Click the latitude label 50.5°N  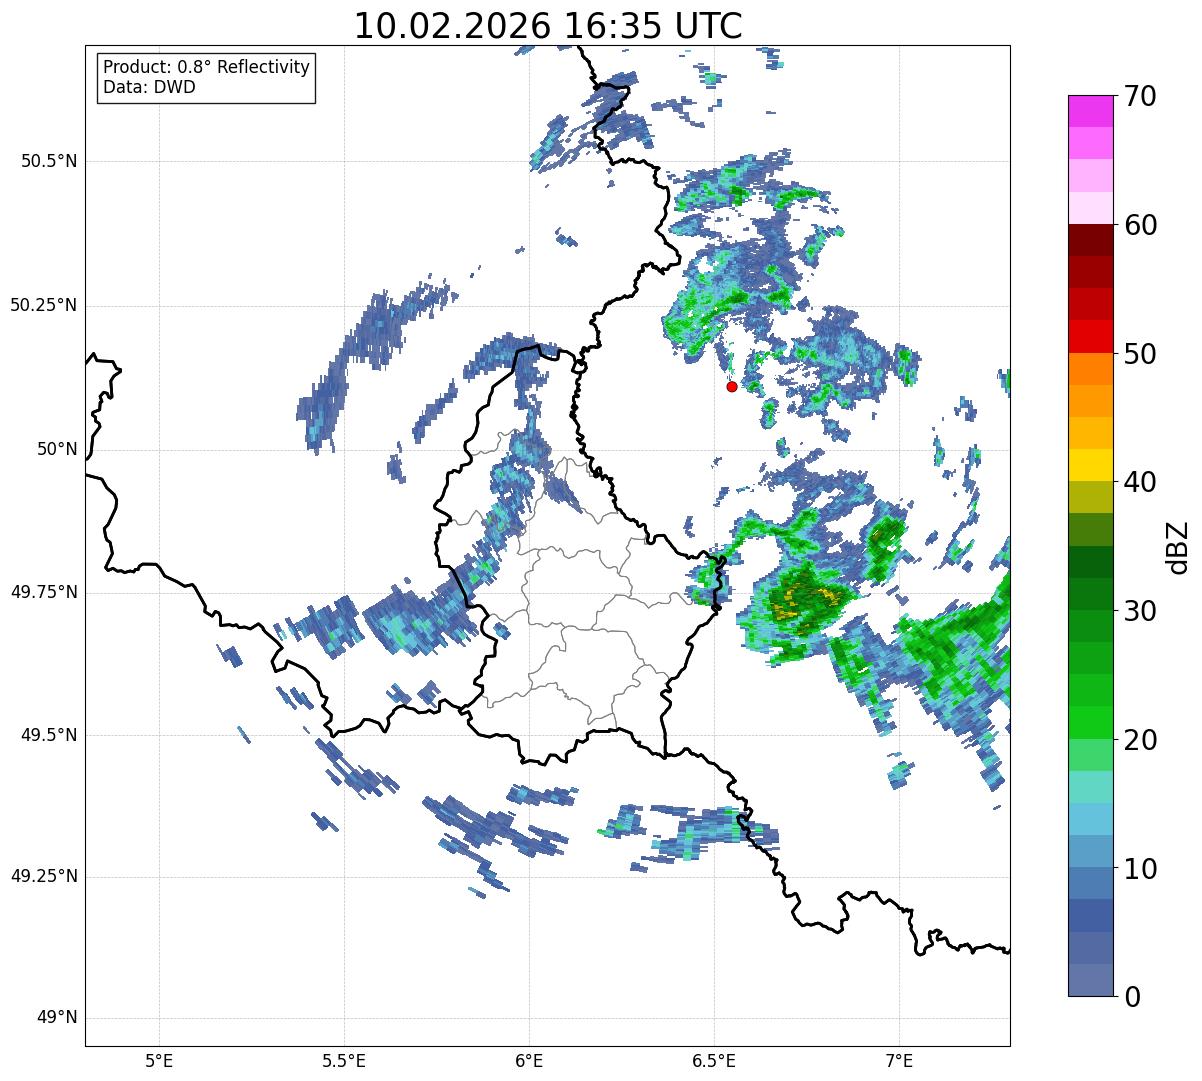point(49,161)
